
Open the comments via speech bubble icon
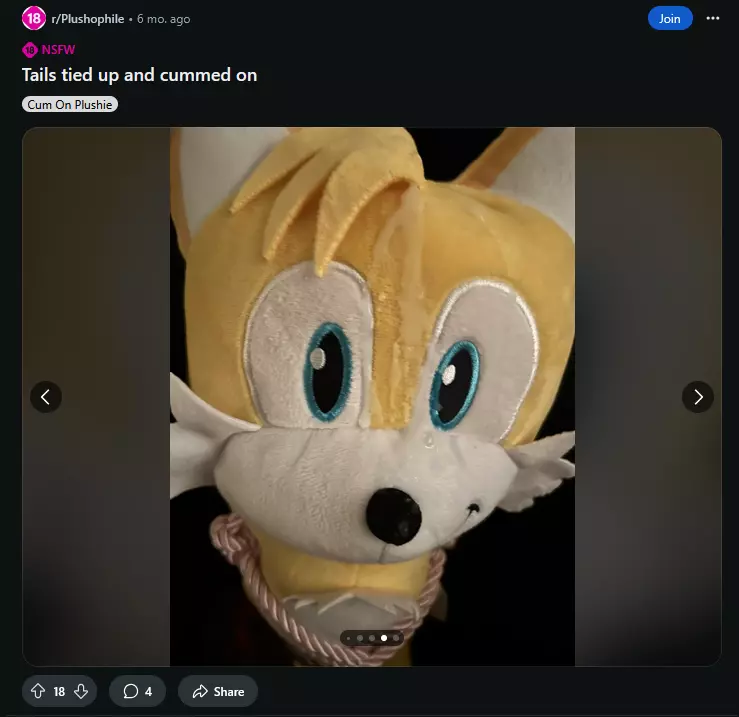pos(131,691)
